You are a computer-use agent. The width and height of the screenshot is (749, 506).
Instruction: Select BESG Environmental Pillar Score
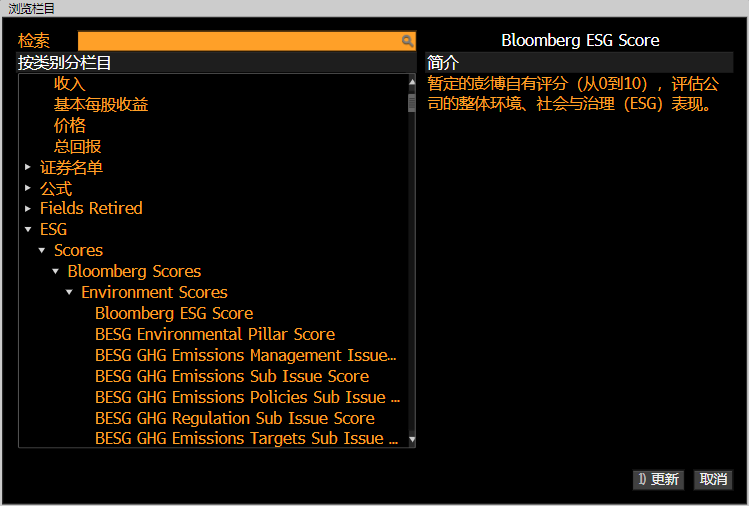tap(215, 334)
